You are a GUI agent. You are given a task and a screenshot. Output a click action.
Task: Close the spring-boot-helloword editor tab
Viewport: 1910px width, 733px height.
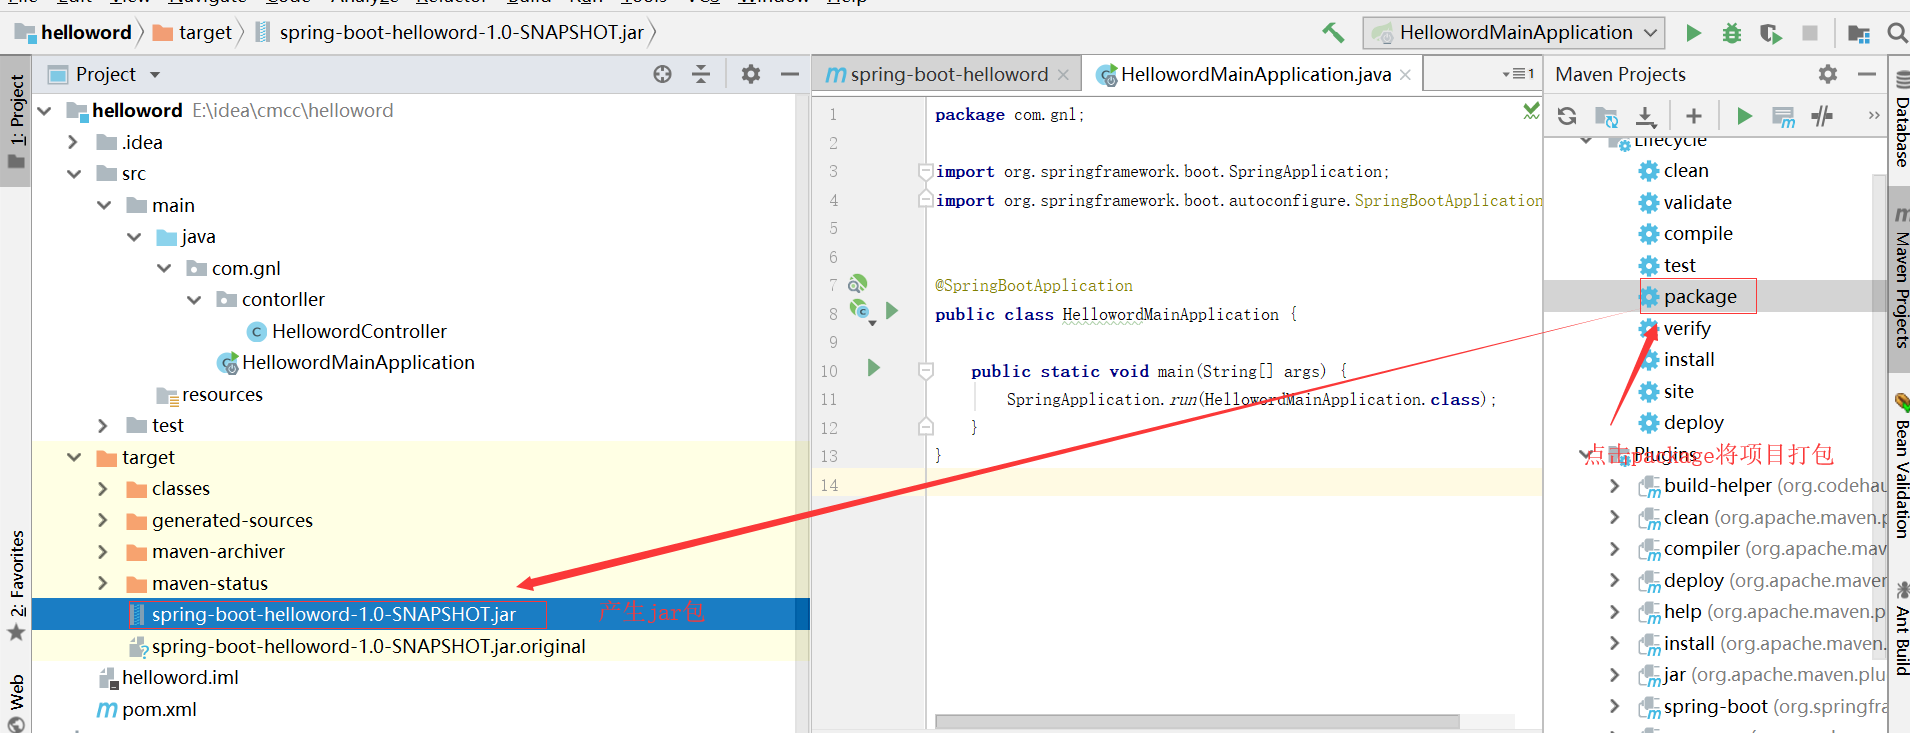[1063, 75]
